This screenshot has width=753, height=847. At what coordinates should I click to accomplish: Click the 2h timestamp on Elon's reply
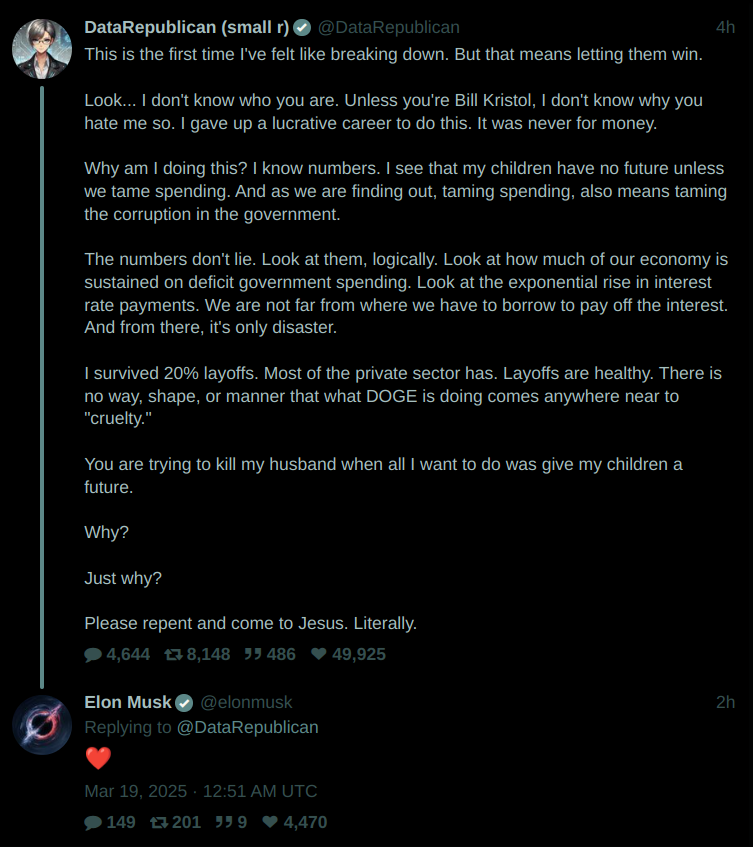[725, 702]
